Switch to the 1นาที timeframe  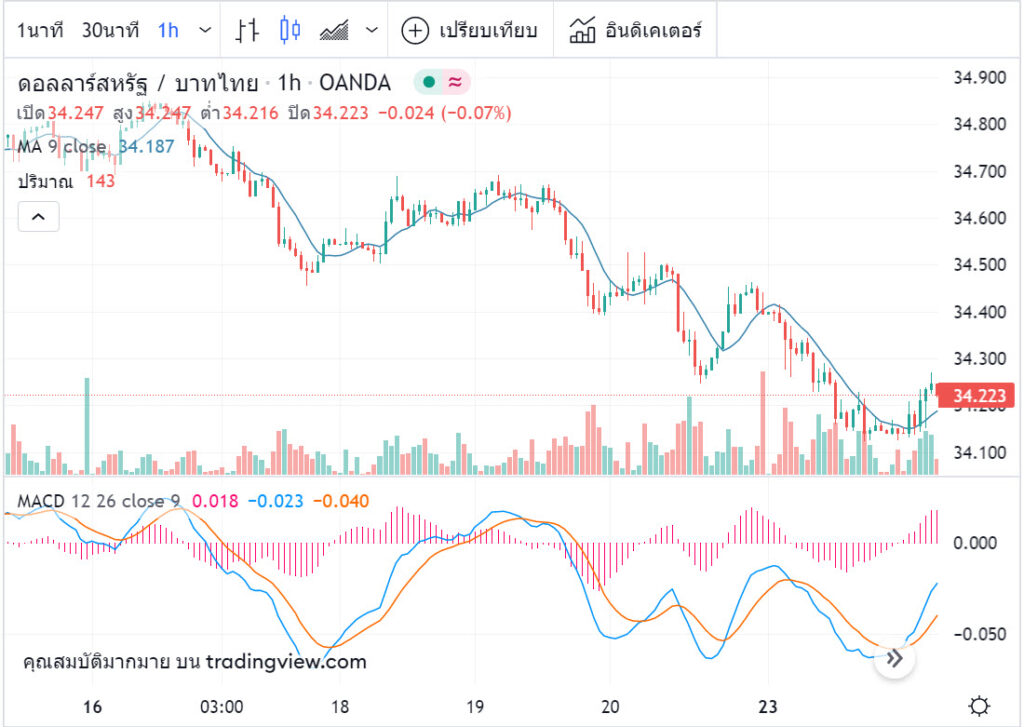(x=40, y=30)
